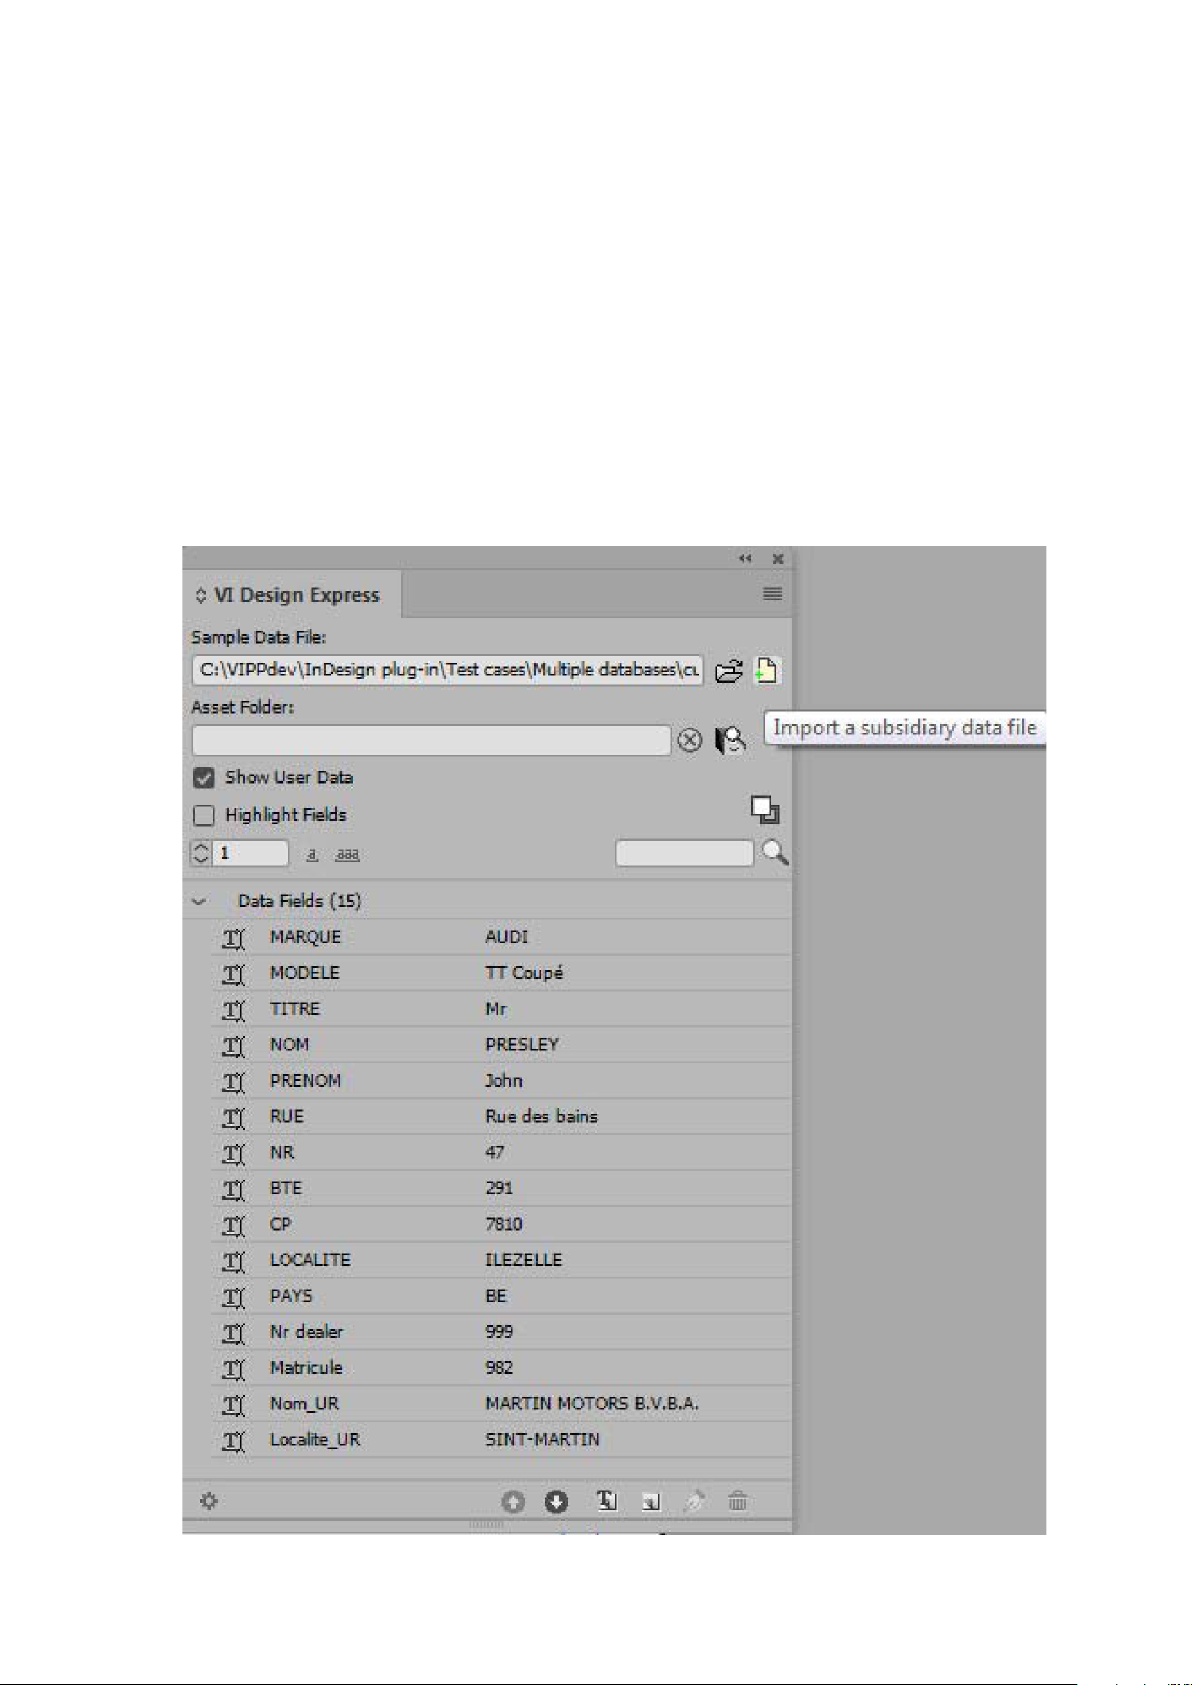The height and width of the screenshot is (1685, 1192).
Task: Click the create text object icon
Action: [607, 1501]
